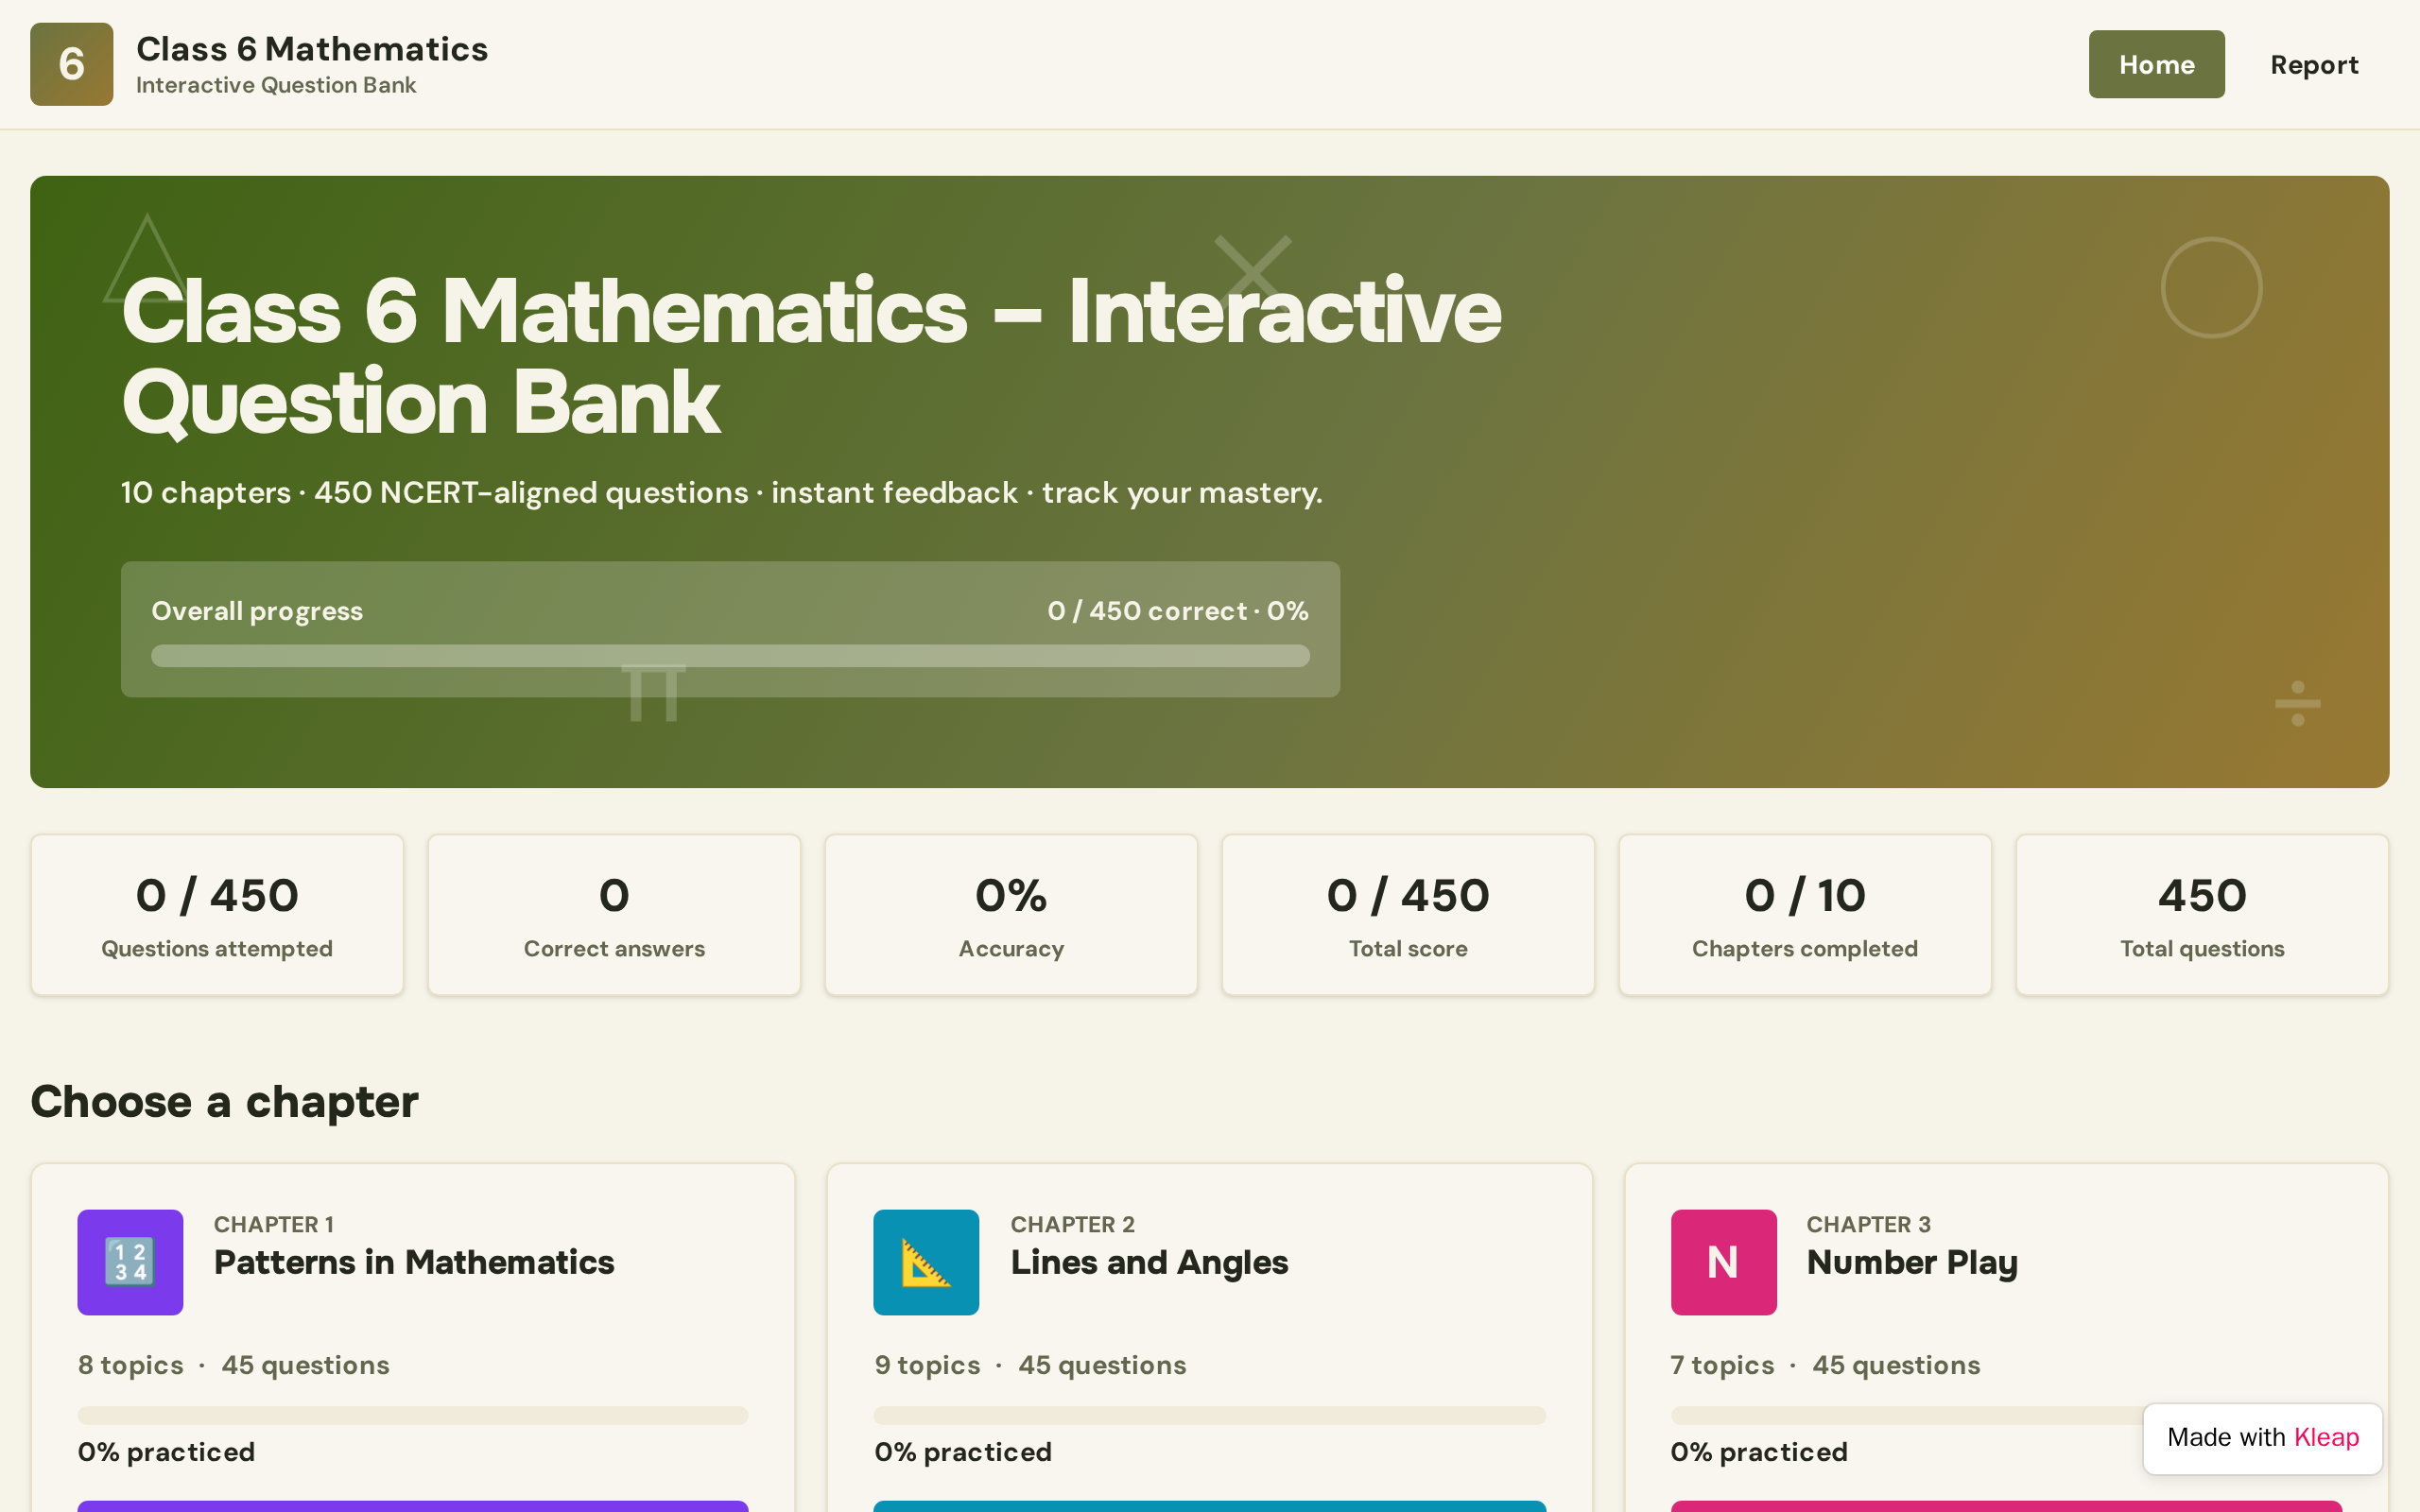Click the Number Play N icon
This screenshot has width=2420, height=1512.
1723,1262
